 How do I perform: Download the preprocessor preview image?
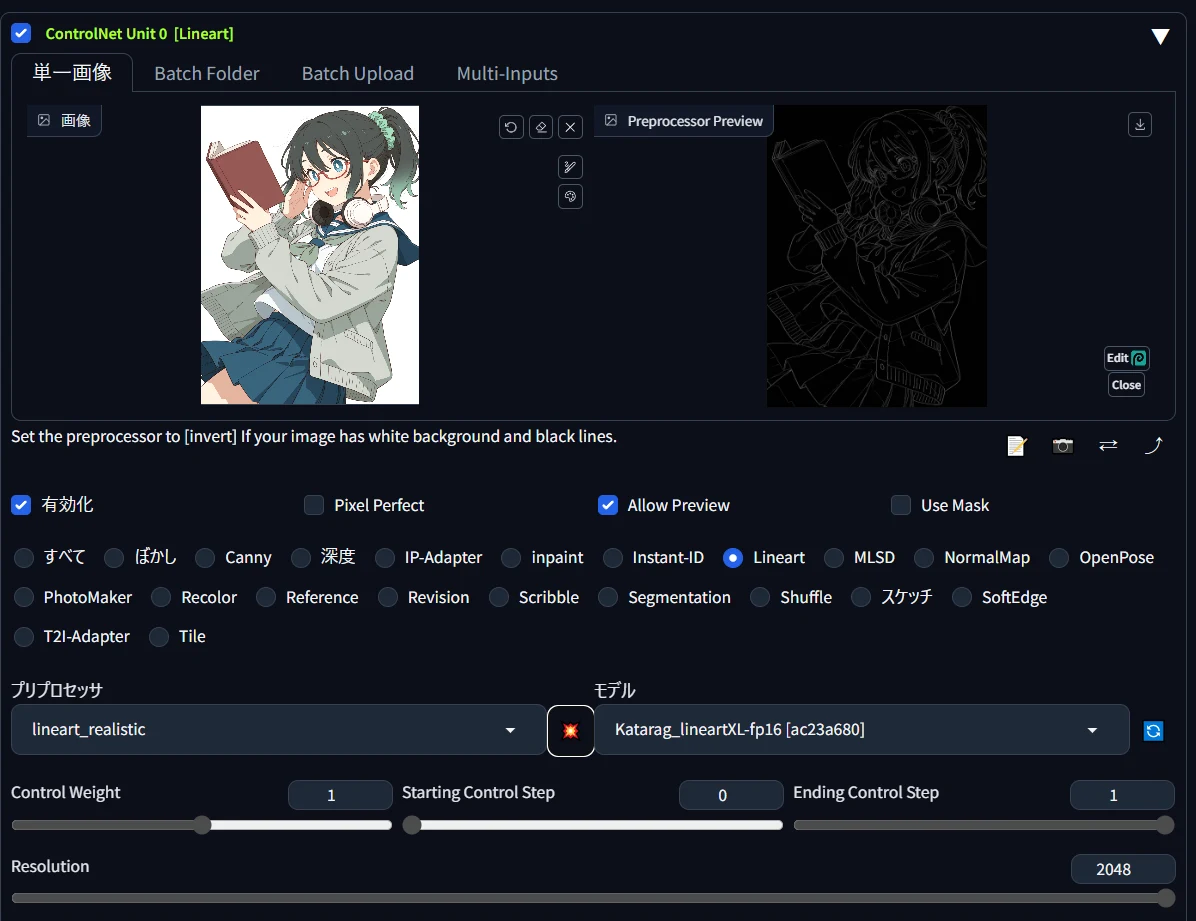point(1140,124)
